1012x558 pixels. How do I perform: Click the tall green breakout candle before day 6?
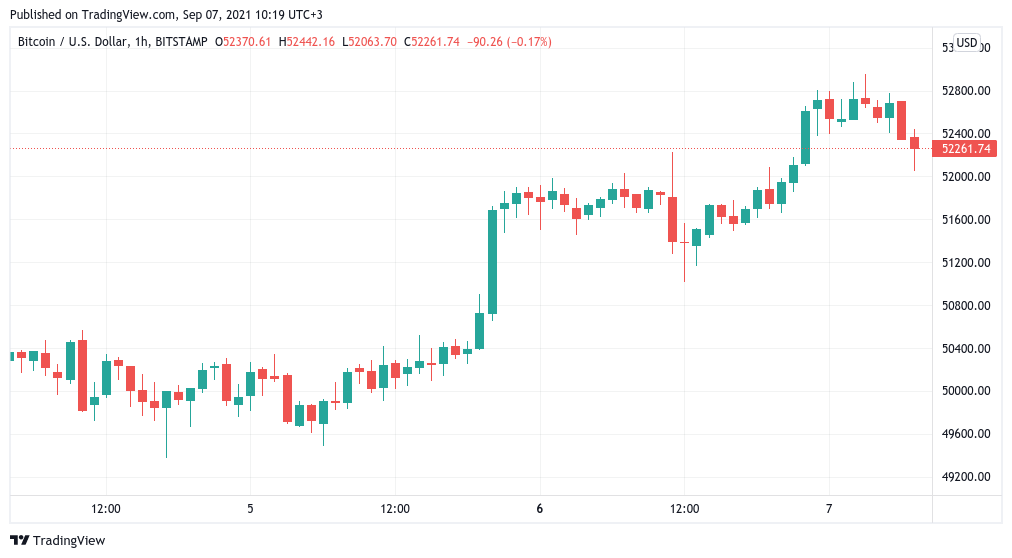[x=492, y=262]
